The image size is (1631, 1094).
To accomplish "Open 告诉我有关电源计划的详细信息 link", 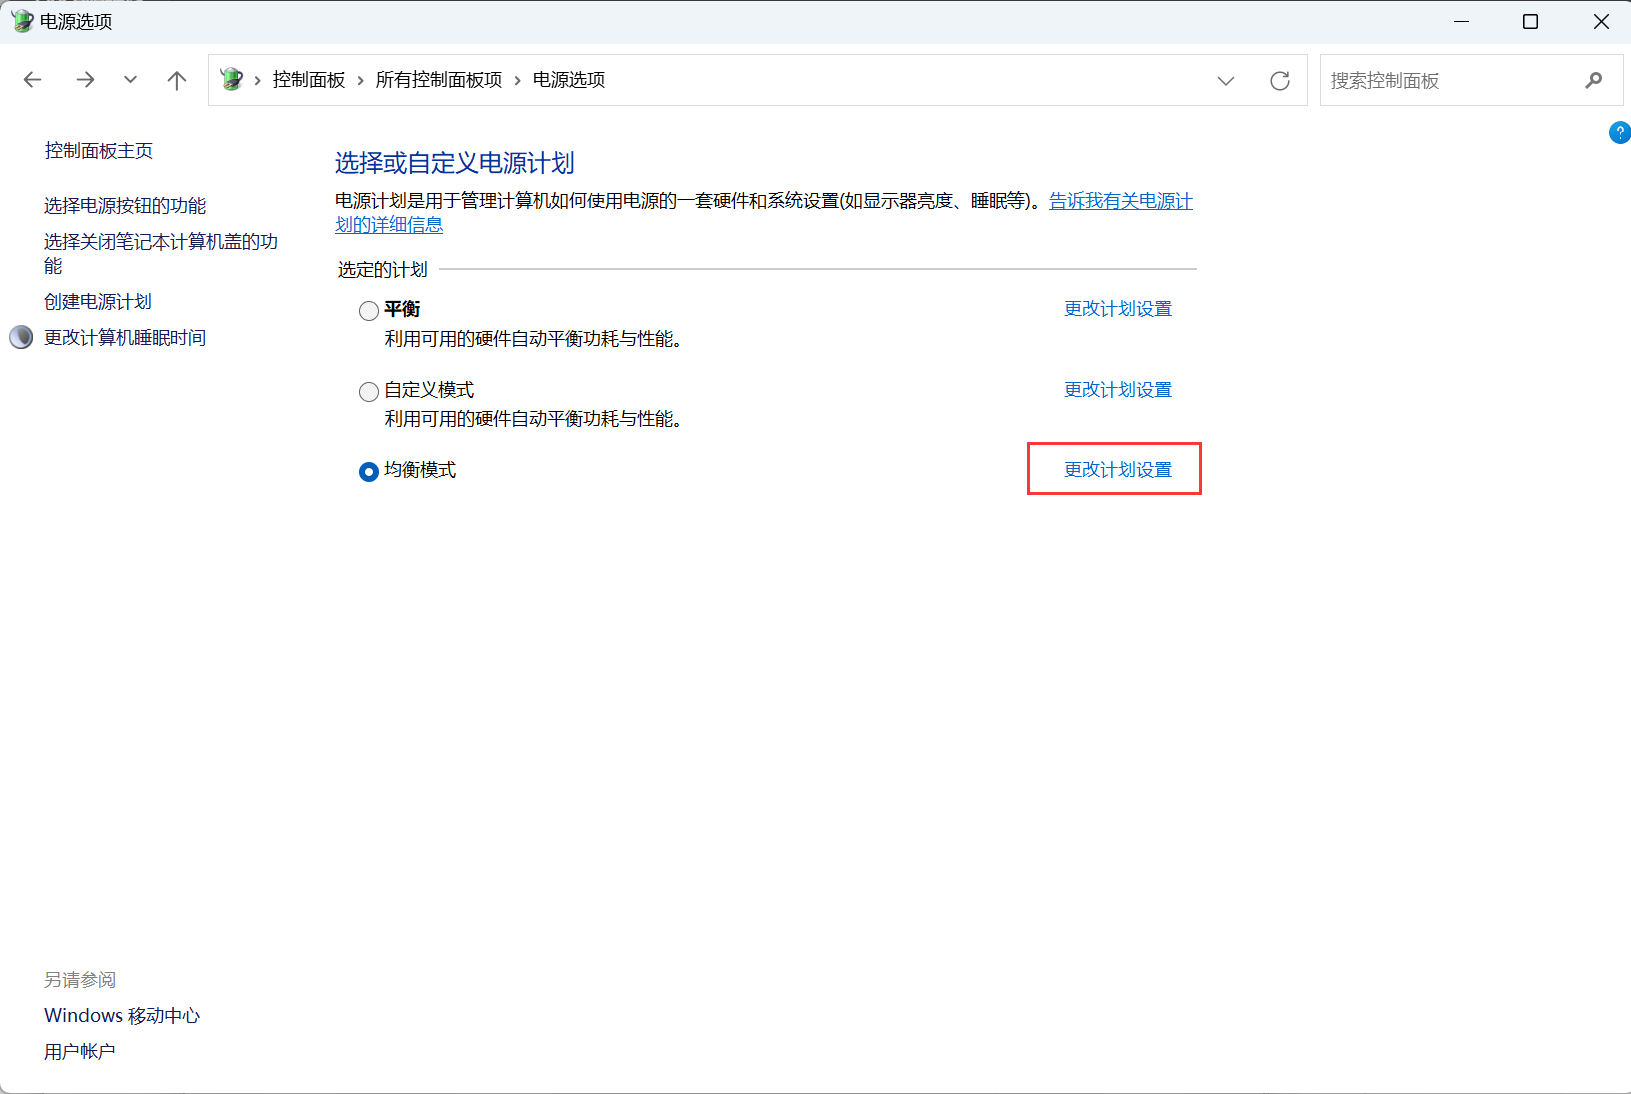I will pyautogui.click(x=1121, y=201).
